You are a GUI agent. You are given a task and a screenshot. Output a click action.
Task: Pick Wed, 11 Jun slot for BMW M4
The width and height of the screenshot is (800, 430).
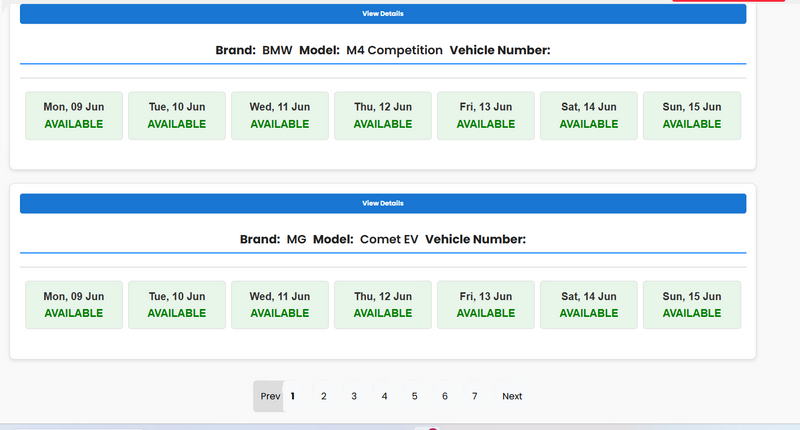(x=280, y=116)
